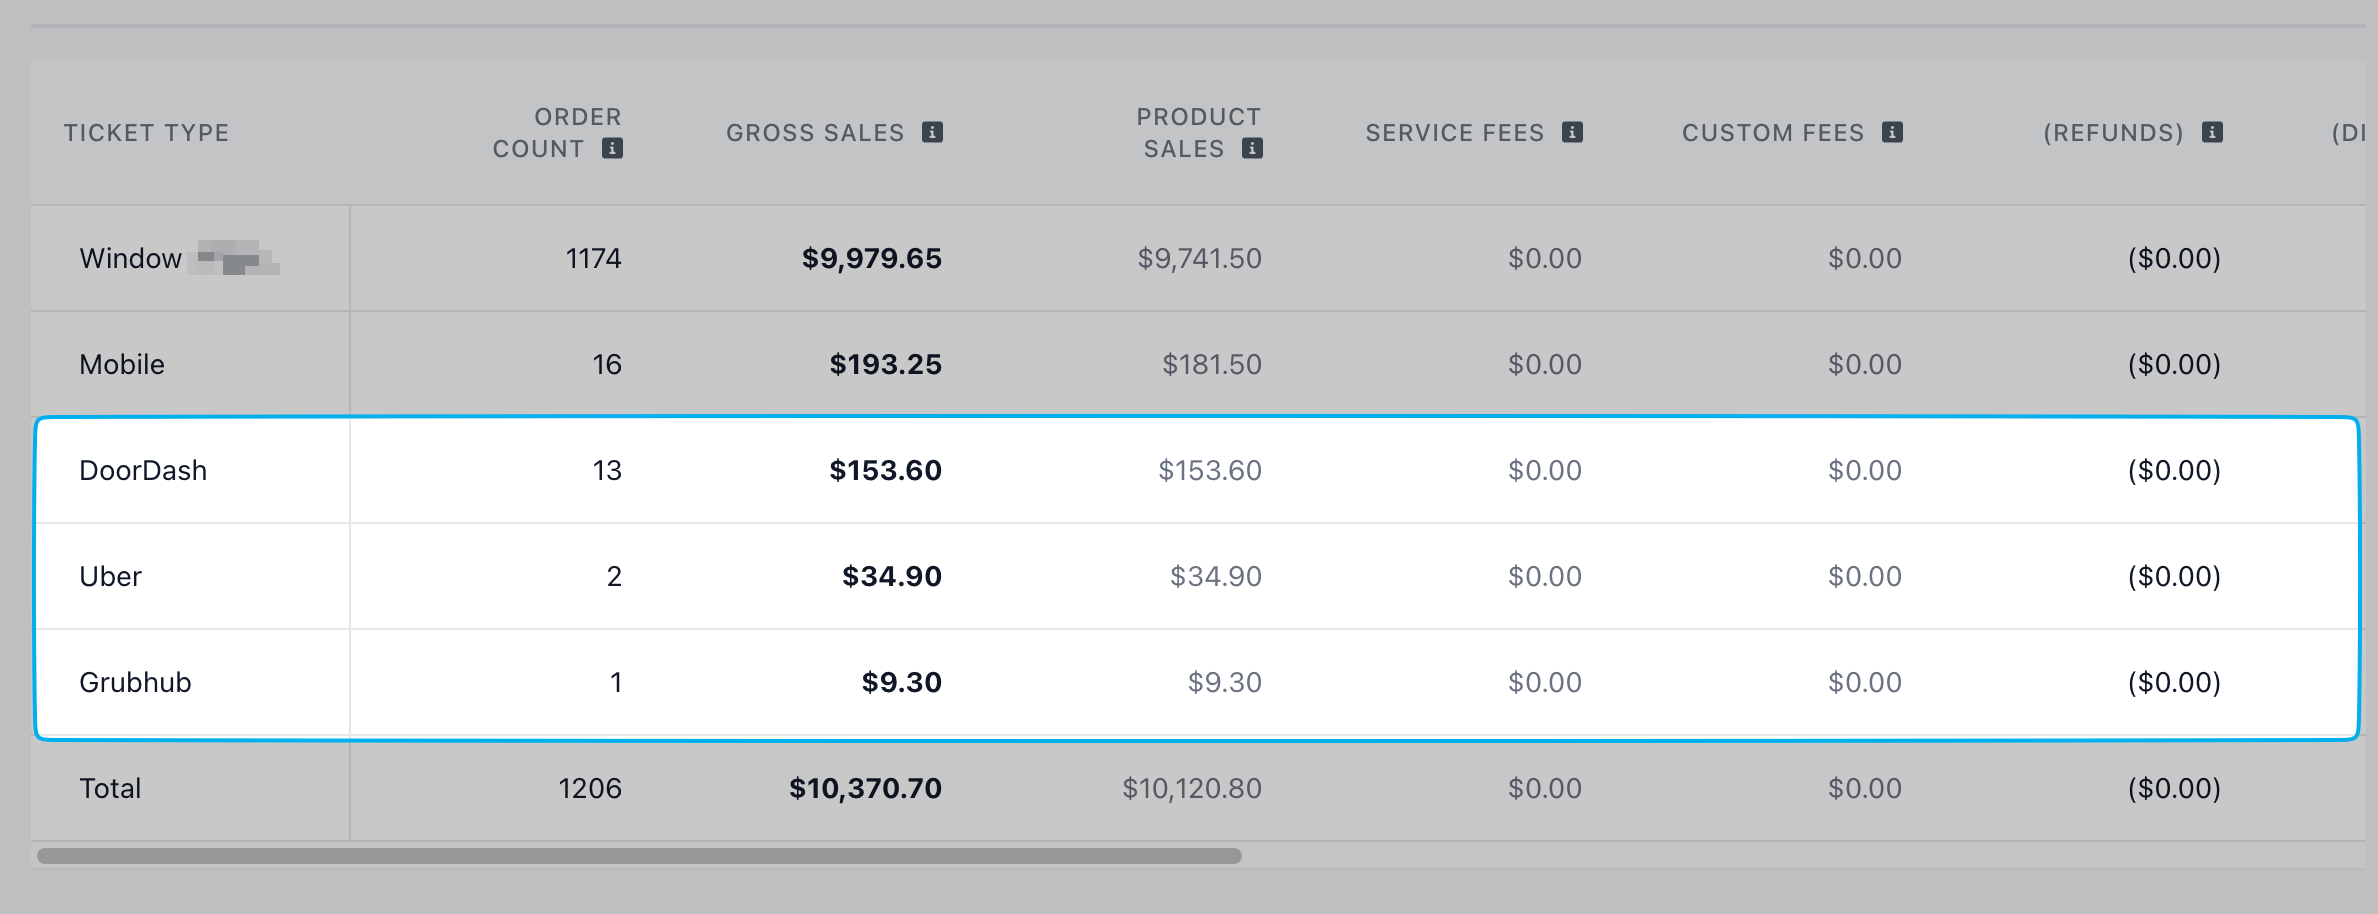Click the DoorDash gross sales $153.60

point(885,470)
